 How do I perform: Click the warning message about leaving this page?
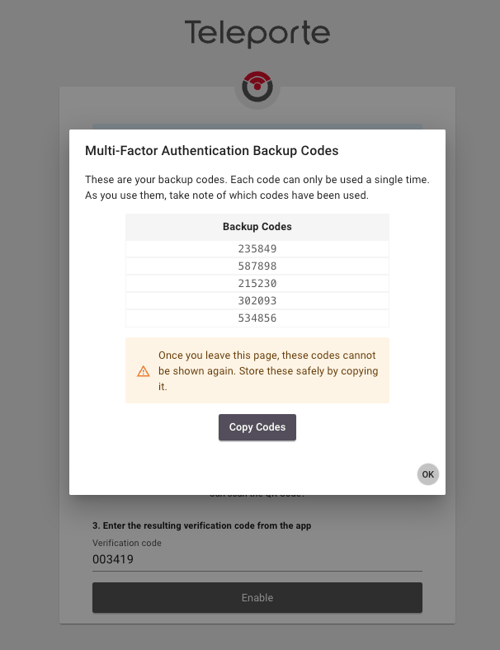[268, 371]
